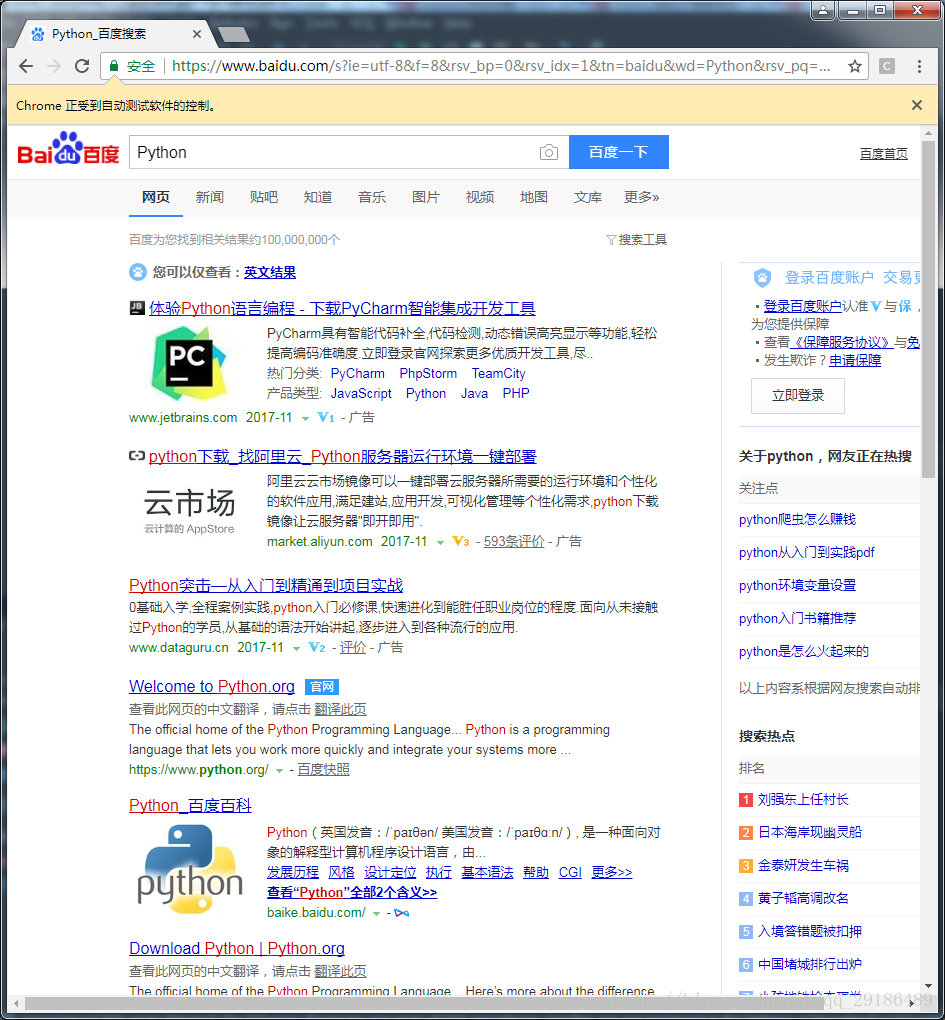Screen dimensions: 945x1020
Task: Click the V1 credibility badge on jetbrains result
Action: [x=325, y=418]
